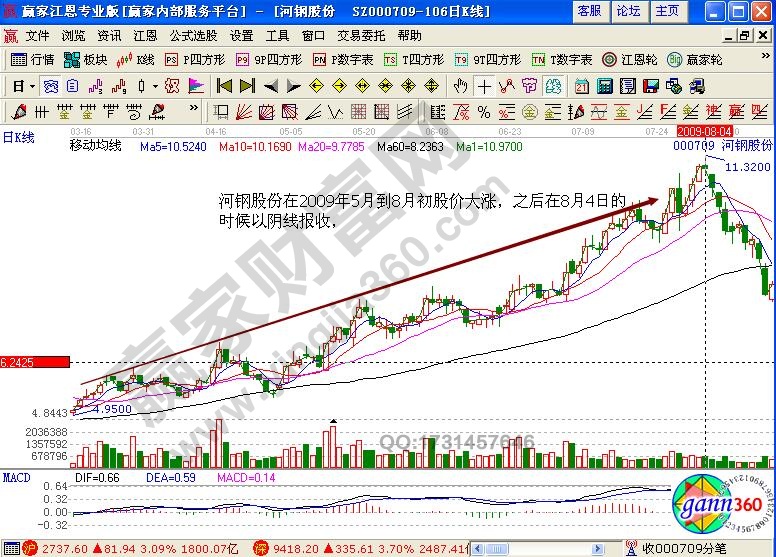Click the pencil drawing tool on third toolbar
The height and width of the screenshot is (557, 776).
coord(19,112)
